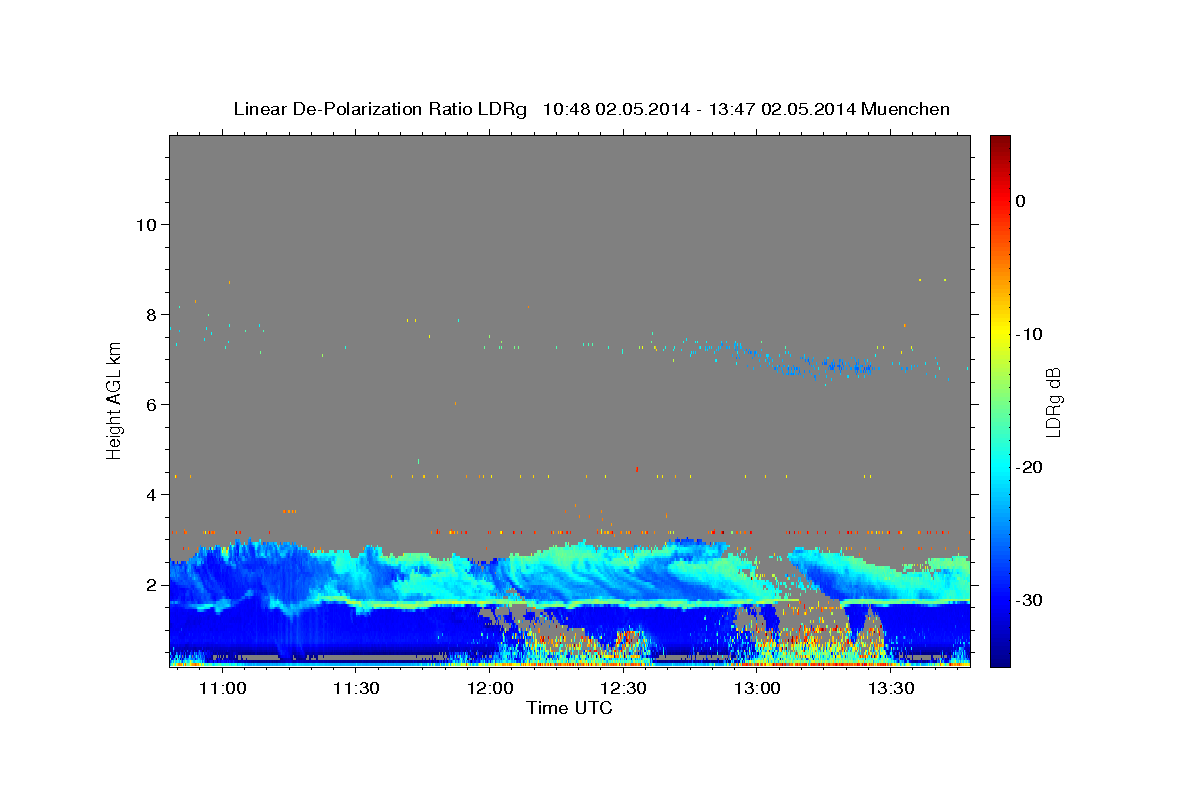Viewport: 1200px width, 800px height.
Task: Click the 12:30 time tick label
Action: click(624, 689)
